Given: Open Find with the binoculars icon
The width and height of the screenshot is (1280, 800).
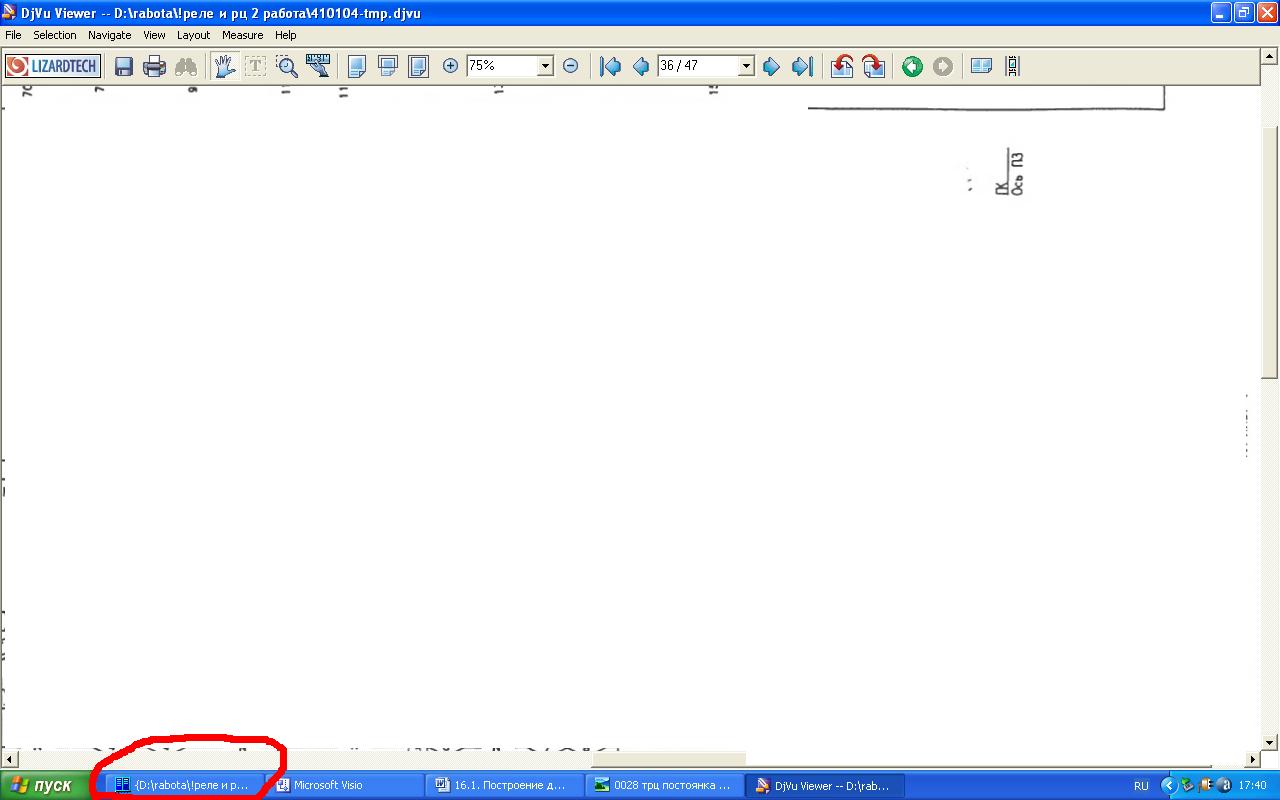Looking at the screenshot, I should [186, 66].
